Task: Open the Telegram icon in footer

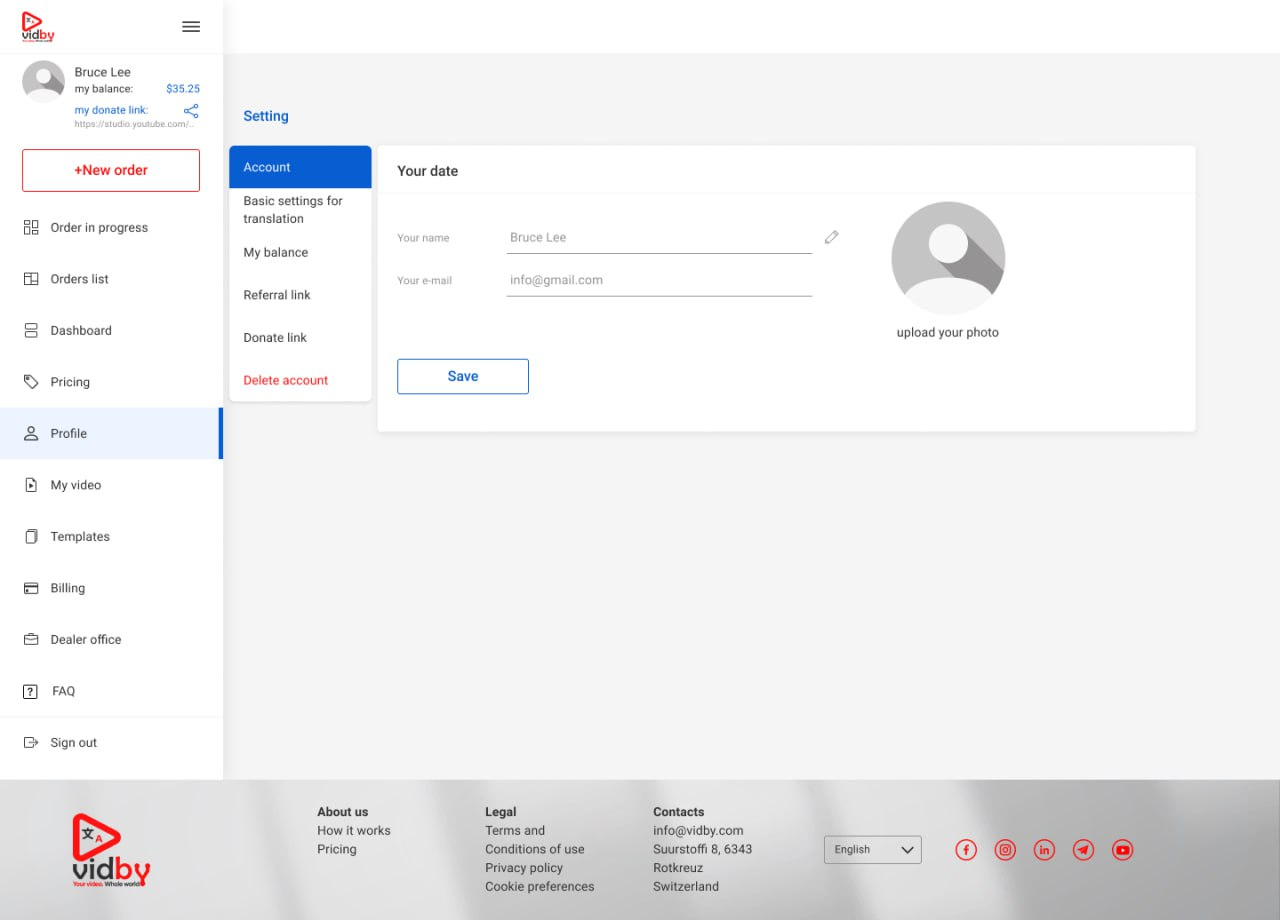Action: point(1083,850)
